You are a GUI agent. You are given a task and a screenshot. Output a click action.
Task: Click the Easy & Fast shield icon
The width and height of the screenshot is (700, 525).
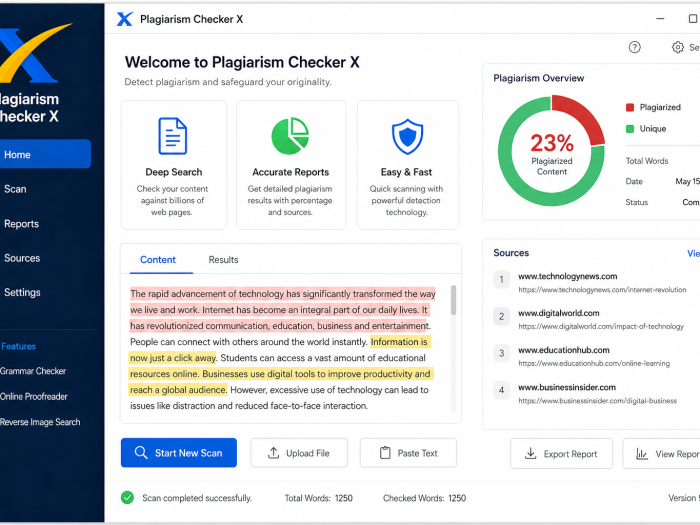407,136
